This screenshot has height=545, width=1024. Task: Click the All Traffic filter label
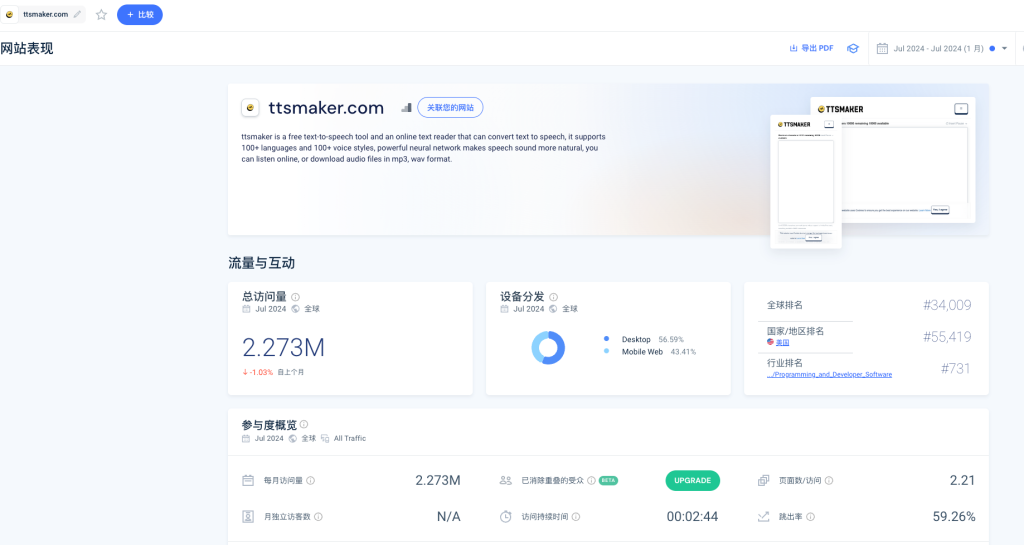point(349,439)
